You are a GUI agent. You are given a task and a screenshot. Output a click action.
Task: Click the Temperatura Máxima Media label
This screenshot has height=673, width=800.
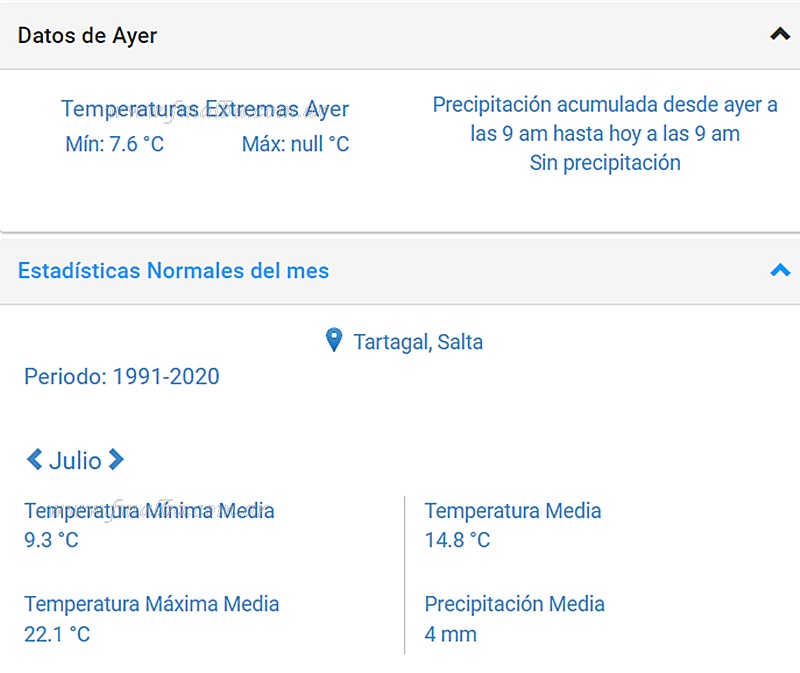151,604
